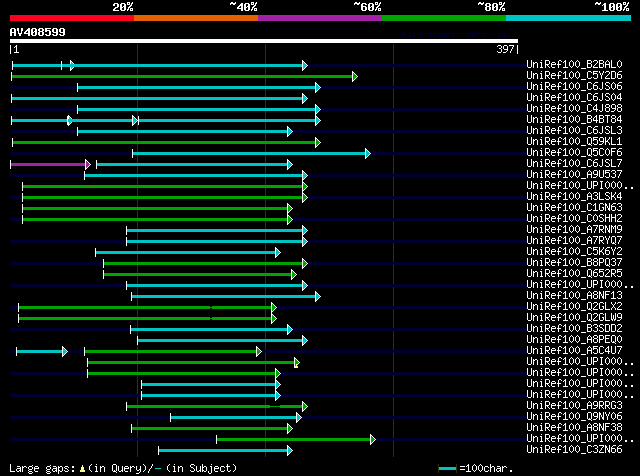Click the green ~80% identity legend segment
Screen dimensions: 640x476
click(x=444, y=18)
